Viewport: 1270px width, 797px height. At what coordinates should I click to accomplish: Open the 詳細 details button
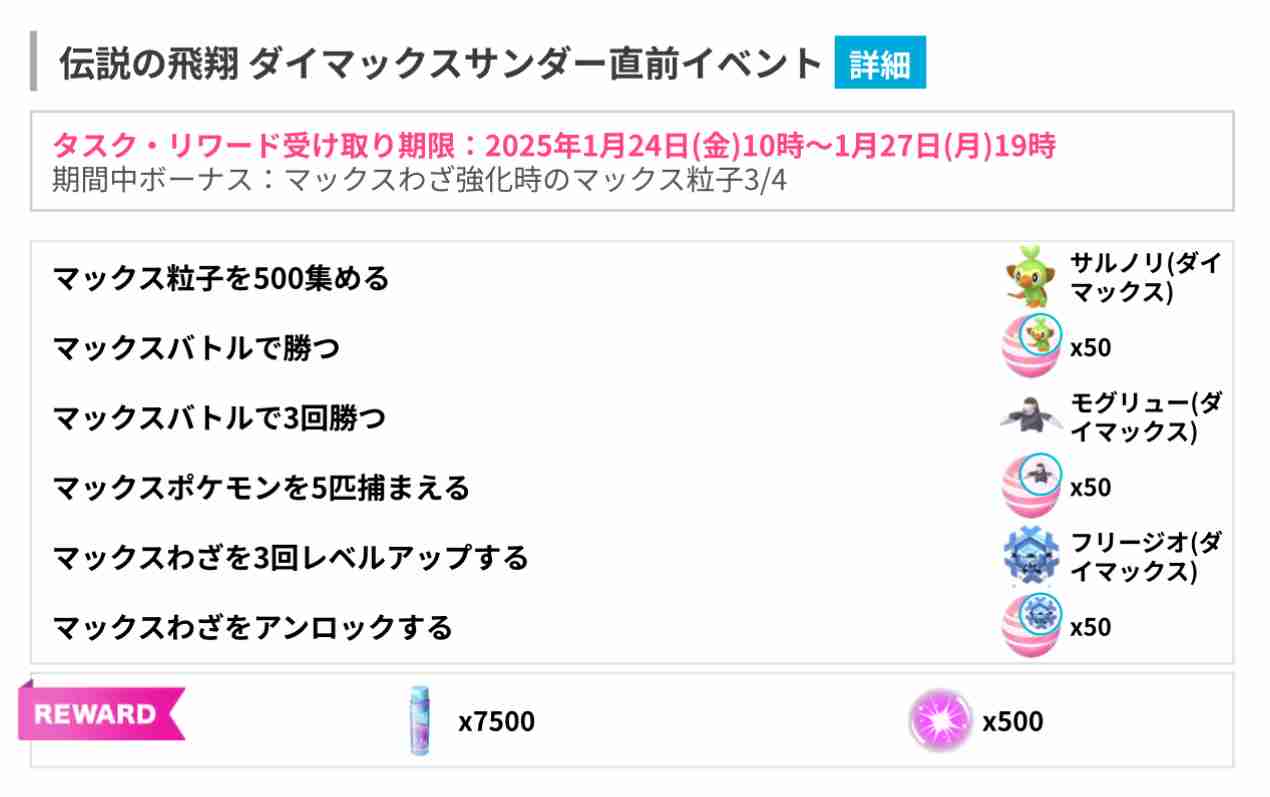[x=880, y=64]
